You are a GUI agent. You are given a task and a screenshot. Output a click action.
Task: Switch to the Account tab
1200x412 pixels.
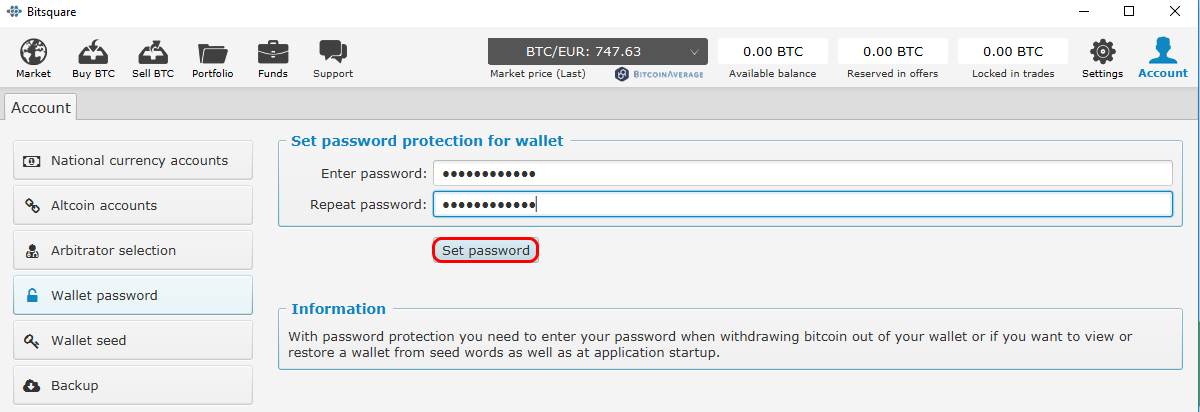click(41, 107)
